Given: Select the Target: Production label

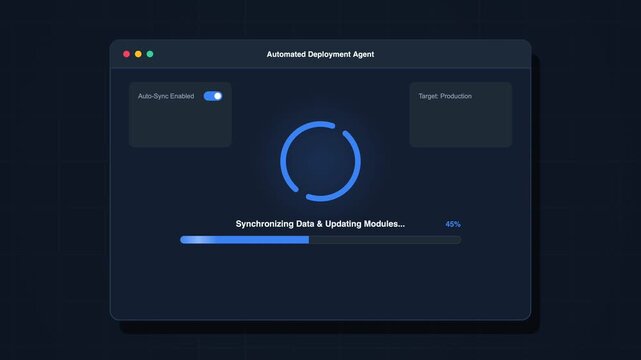Looking at the screenshot, I should pyautogui.click(x=445, y=96).
